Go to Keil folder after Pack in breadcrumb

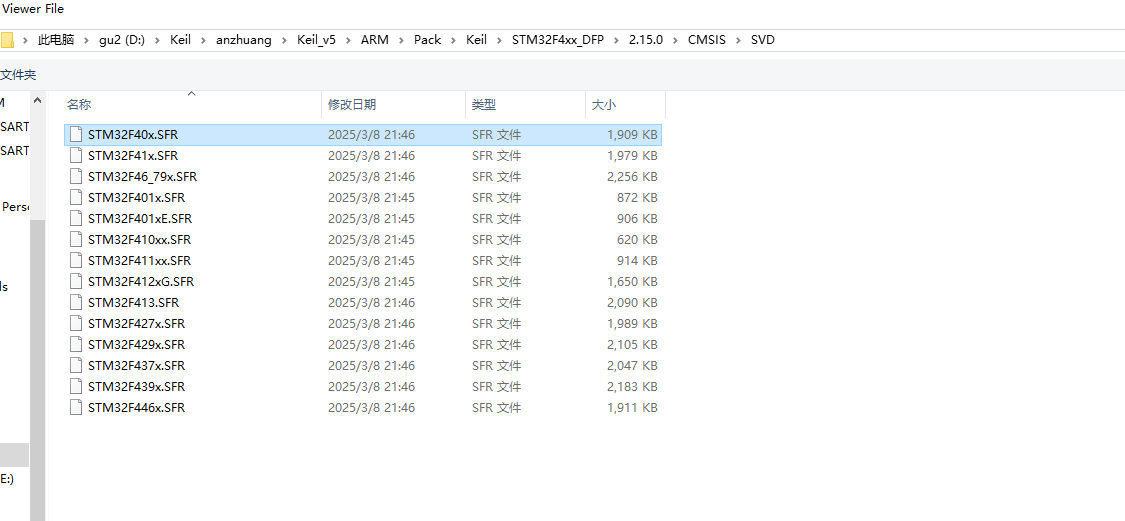coord(476,40)
